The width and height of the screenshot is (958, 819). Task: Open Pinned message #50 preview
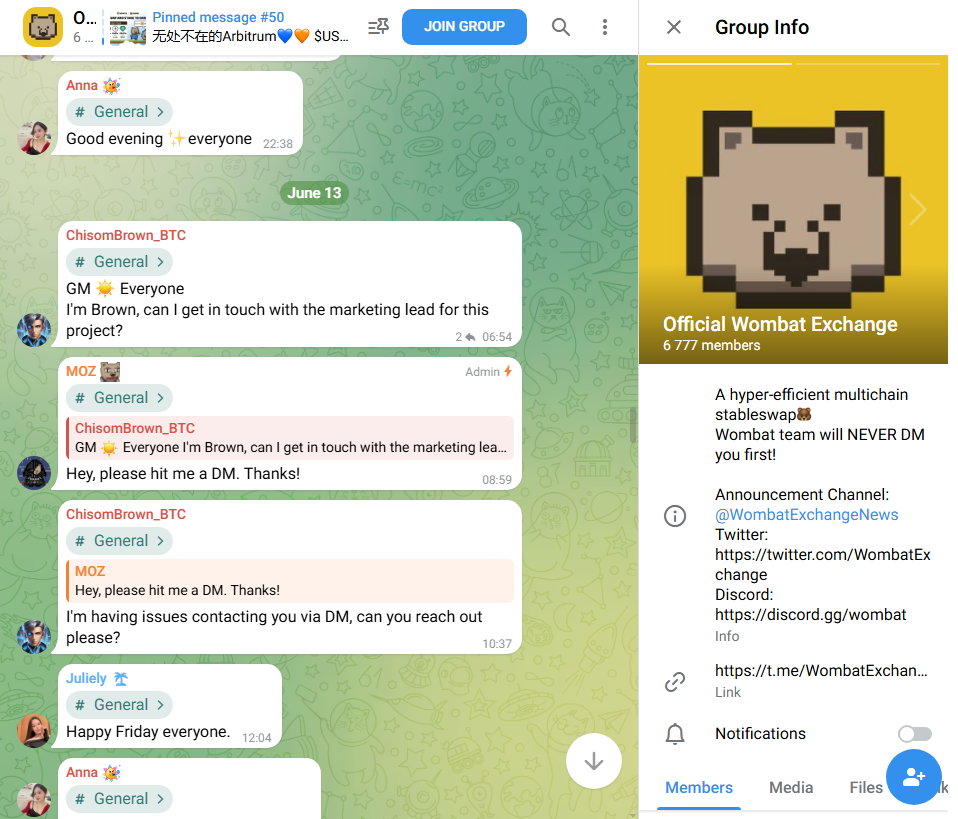(x=250, y=27)
